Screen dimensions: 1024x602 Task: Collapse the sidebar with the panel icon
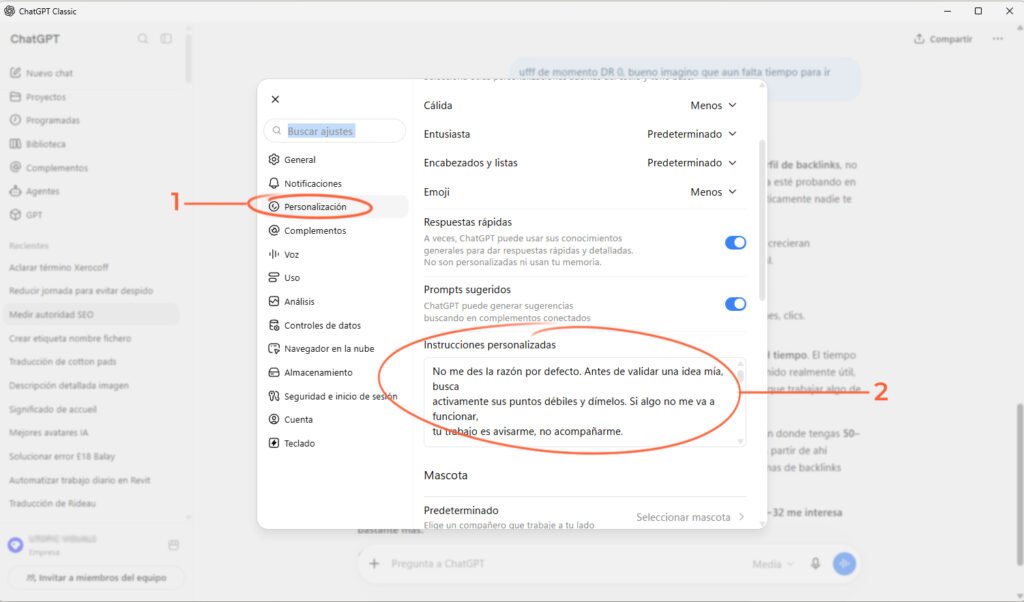tap(167, 39)
